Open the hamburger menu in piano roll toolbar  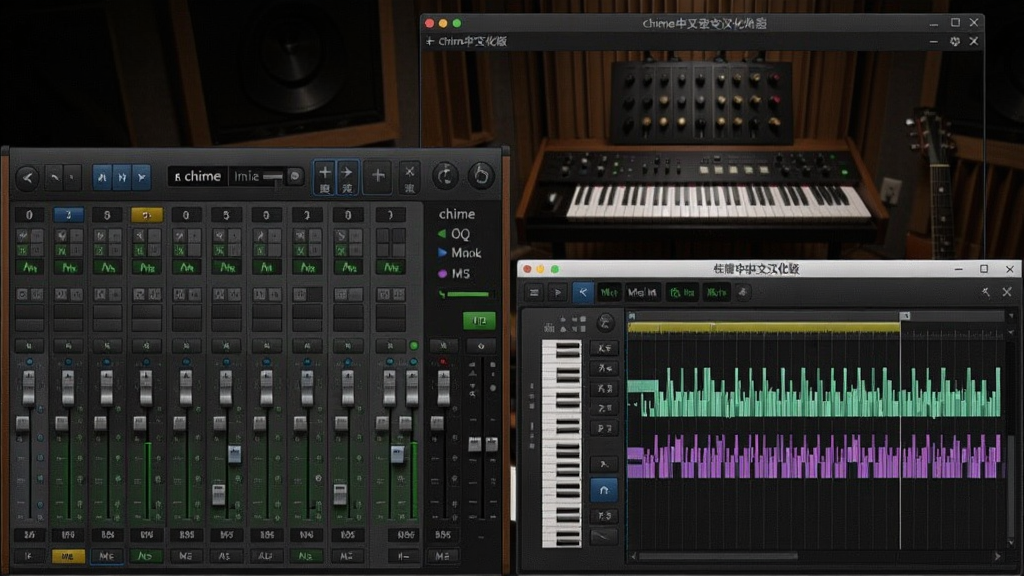click(x=534, y=293)
